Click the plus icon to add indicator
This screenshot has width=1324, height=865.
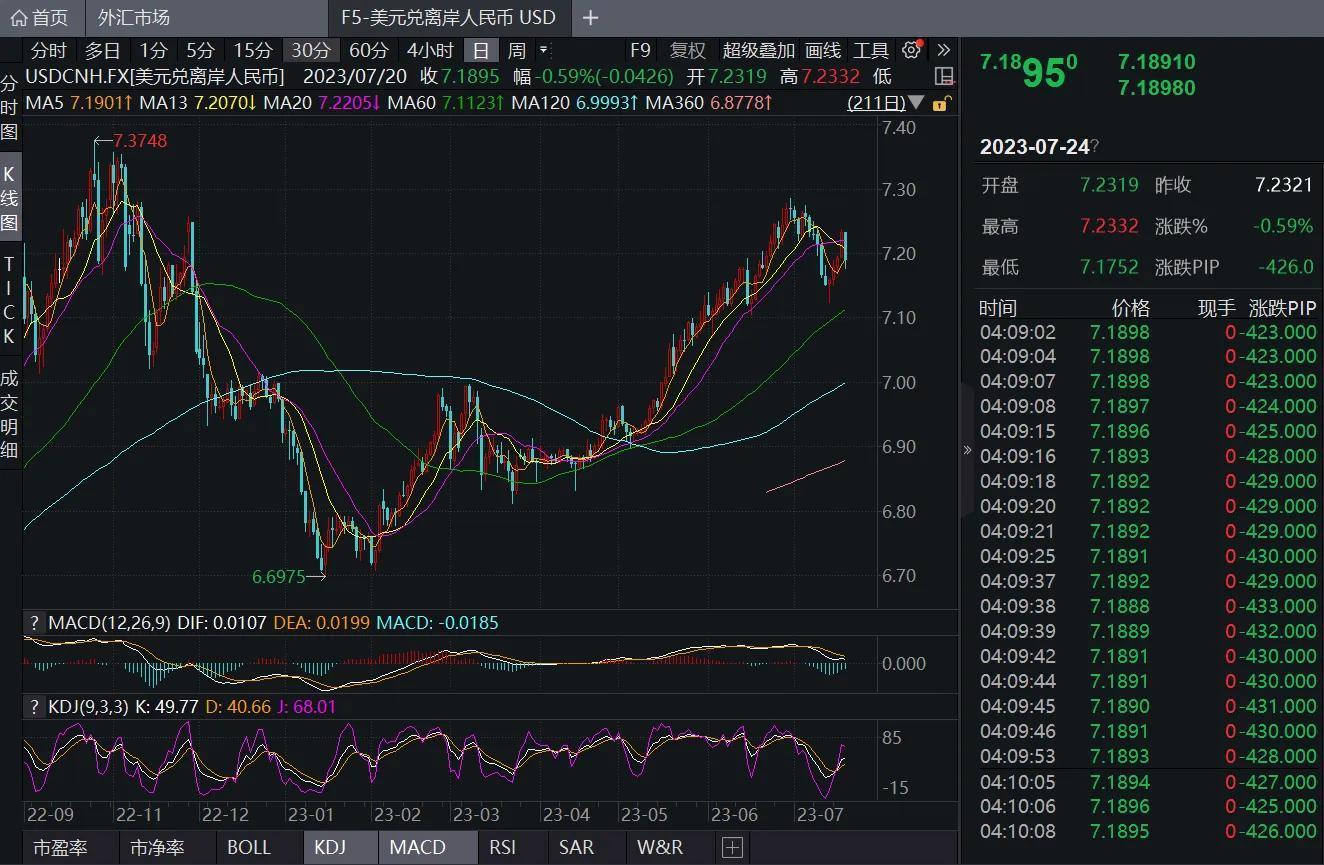732,848
